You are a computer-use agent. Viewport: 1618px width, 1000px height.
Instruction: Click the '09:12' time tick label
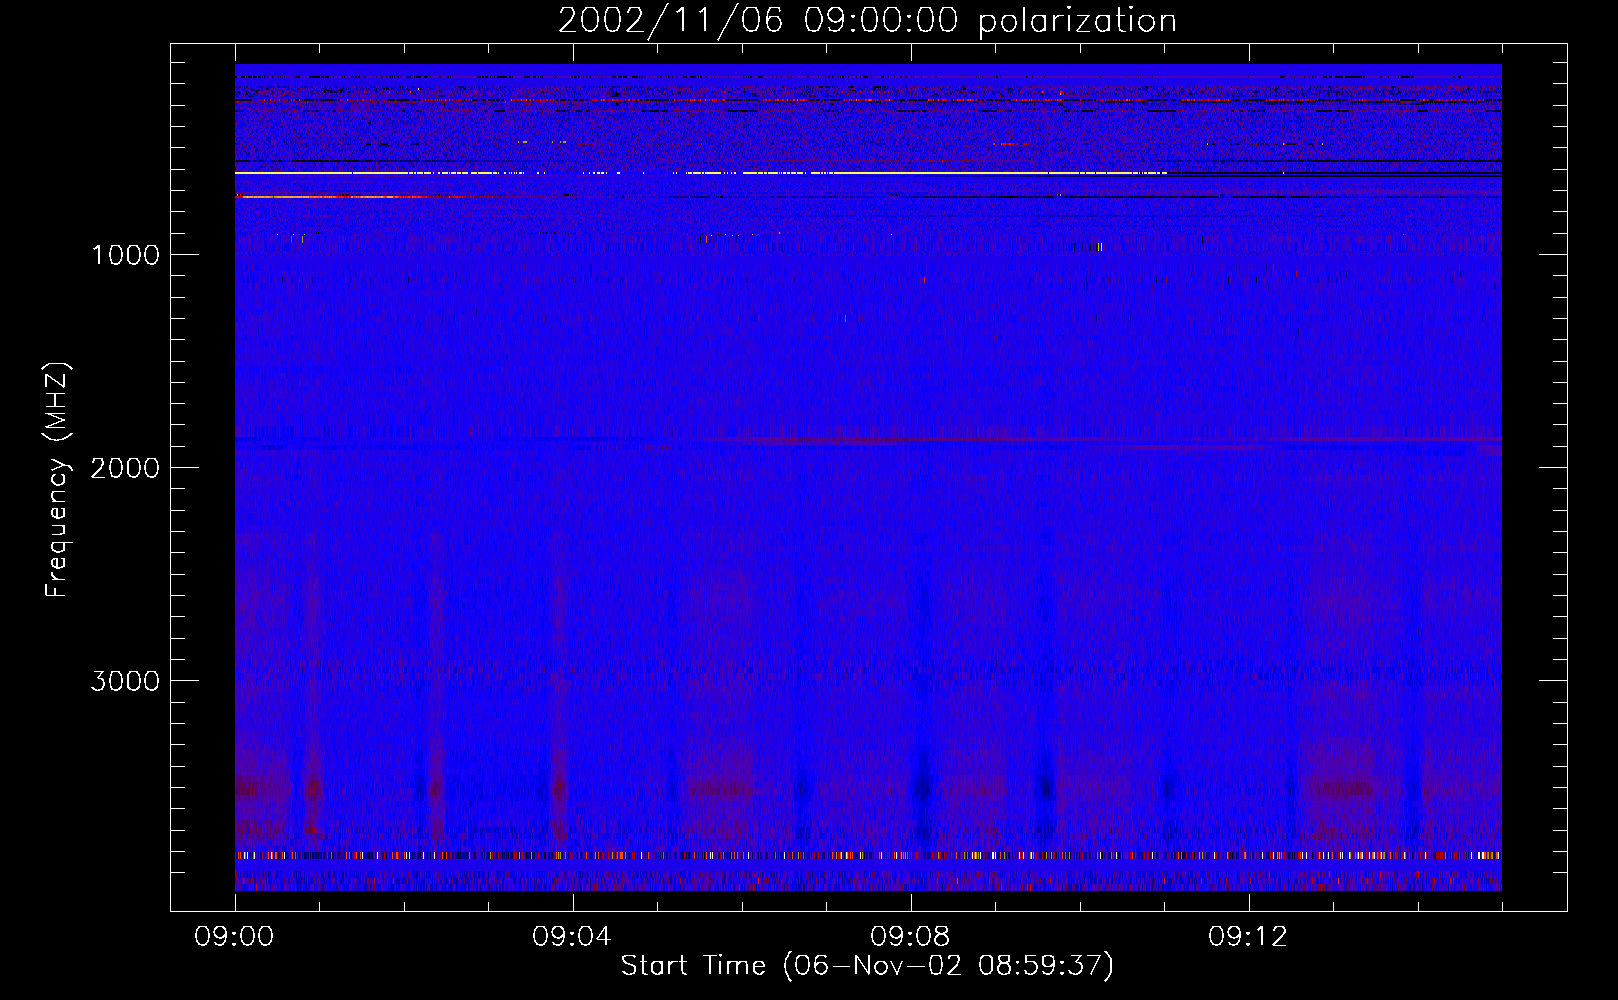tap(1248, 937)
